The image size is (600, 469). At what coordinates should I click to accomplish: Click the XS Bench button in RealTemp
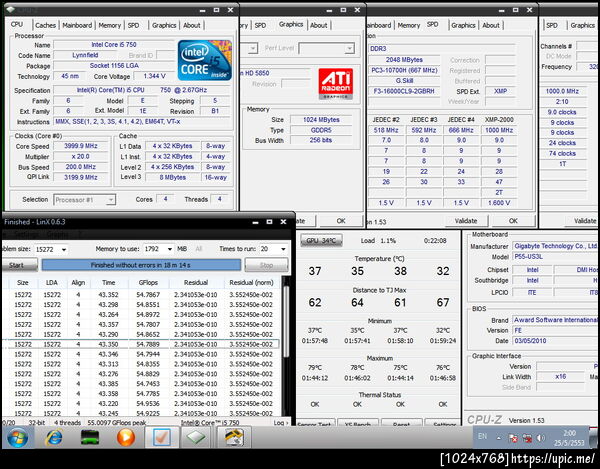pyautogui.click(x=357, y=424)
